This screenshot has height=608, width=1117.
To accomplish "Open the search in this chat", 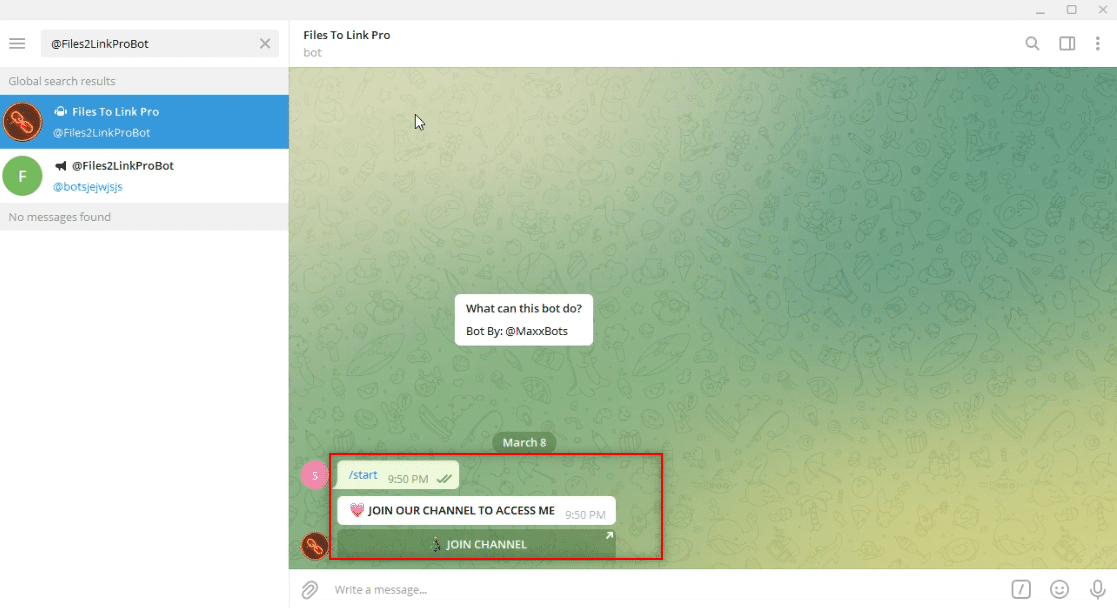I will coord(1033,43).
